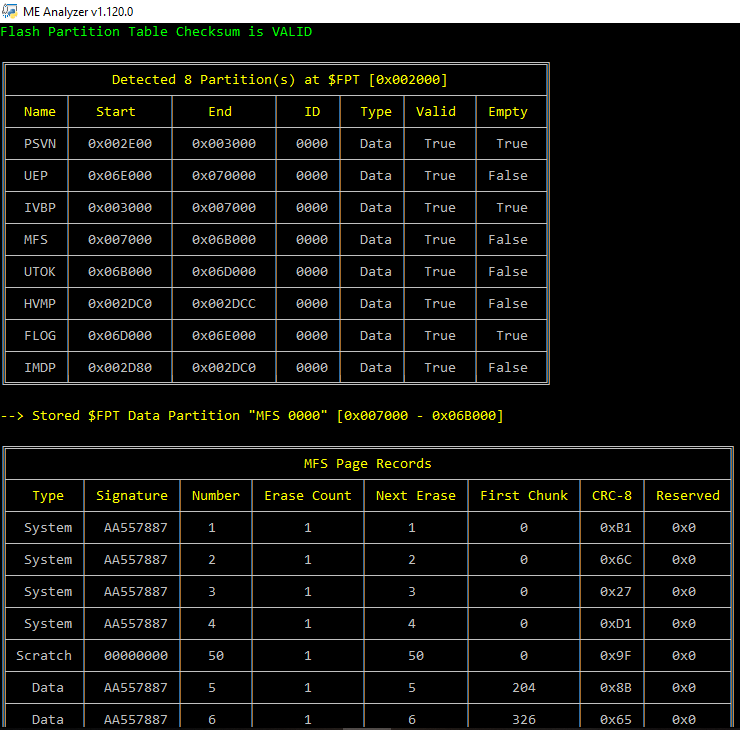
Task: Click the Reserved column header
Action: (688, 495)
